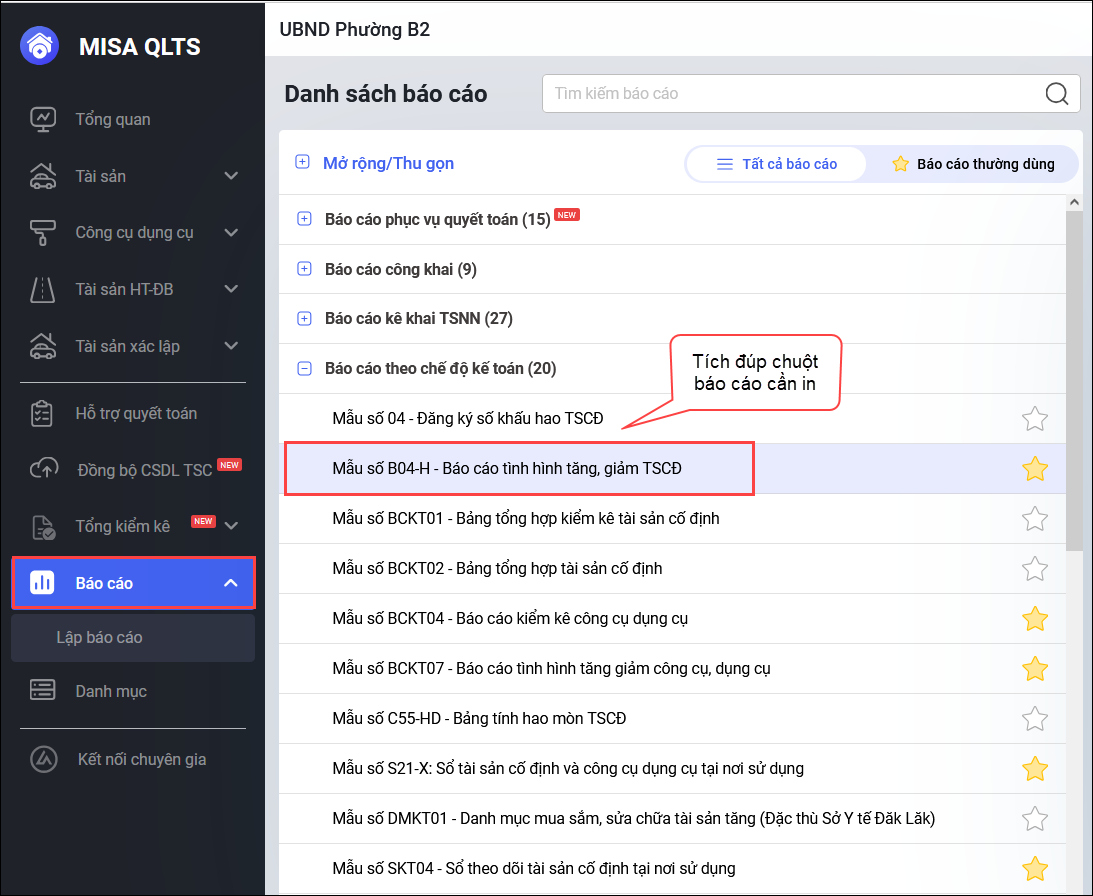Toggle star for Mẫu số BCKT01 report

coord(1034,519)
